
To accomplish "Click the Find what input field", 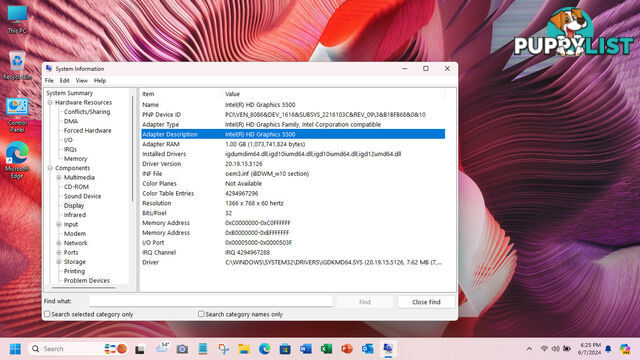I will pyautogui.click(x=211, y=301).
